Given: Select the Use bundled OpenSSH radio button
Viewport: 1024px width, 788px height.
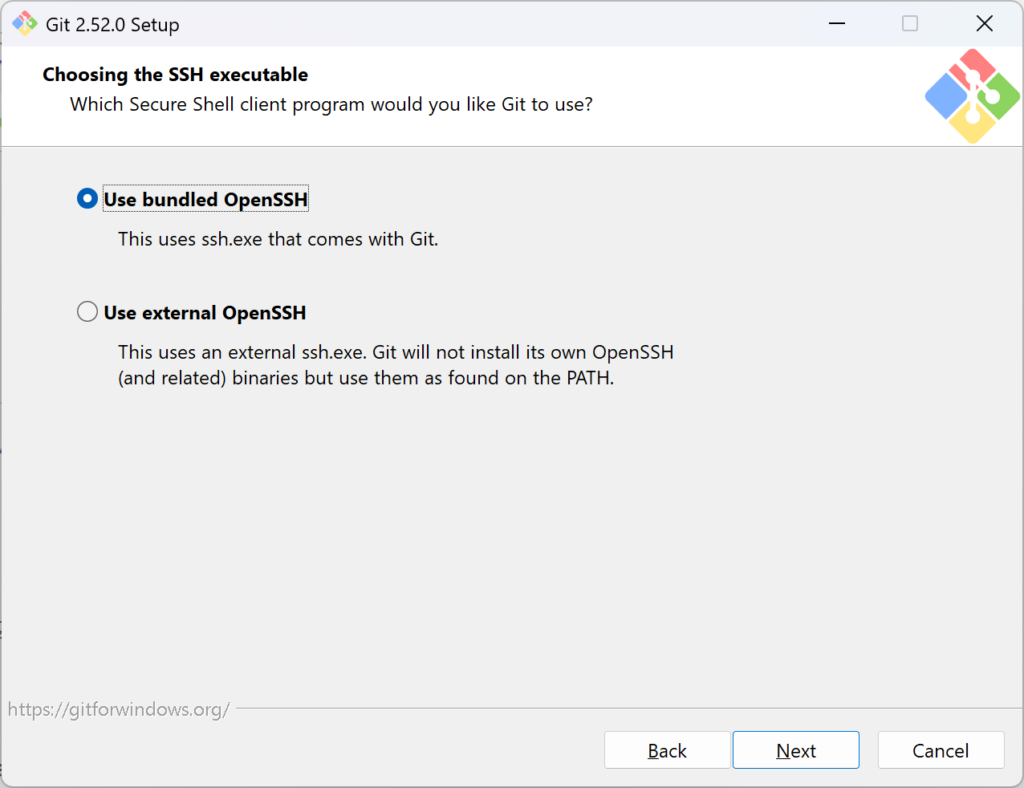Looking at the screenshot, I should click(88, 200).
